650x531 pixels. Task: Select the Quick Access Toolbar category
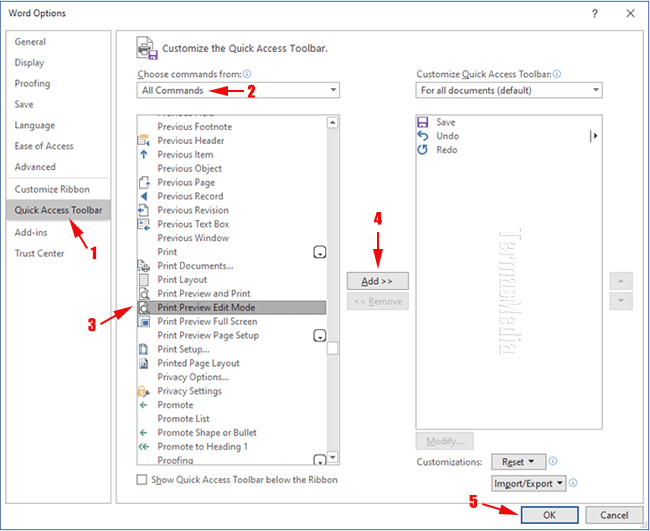[x=58, y=210]
